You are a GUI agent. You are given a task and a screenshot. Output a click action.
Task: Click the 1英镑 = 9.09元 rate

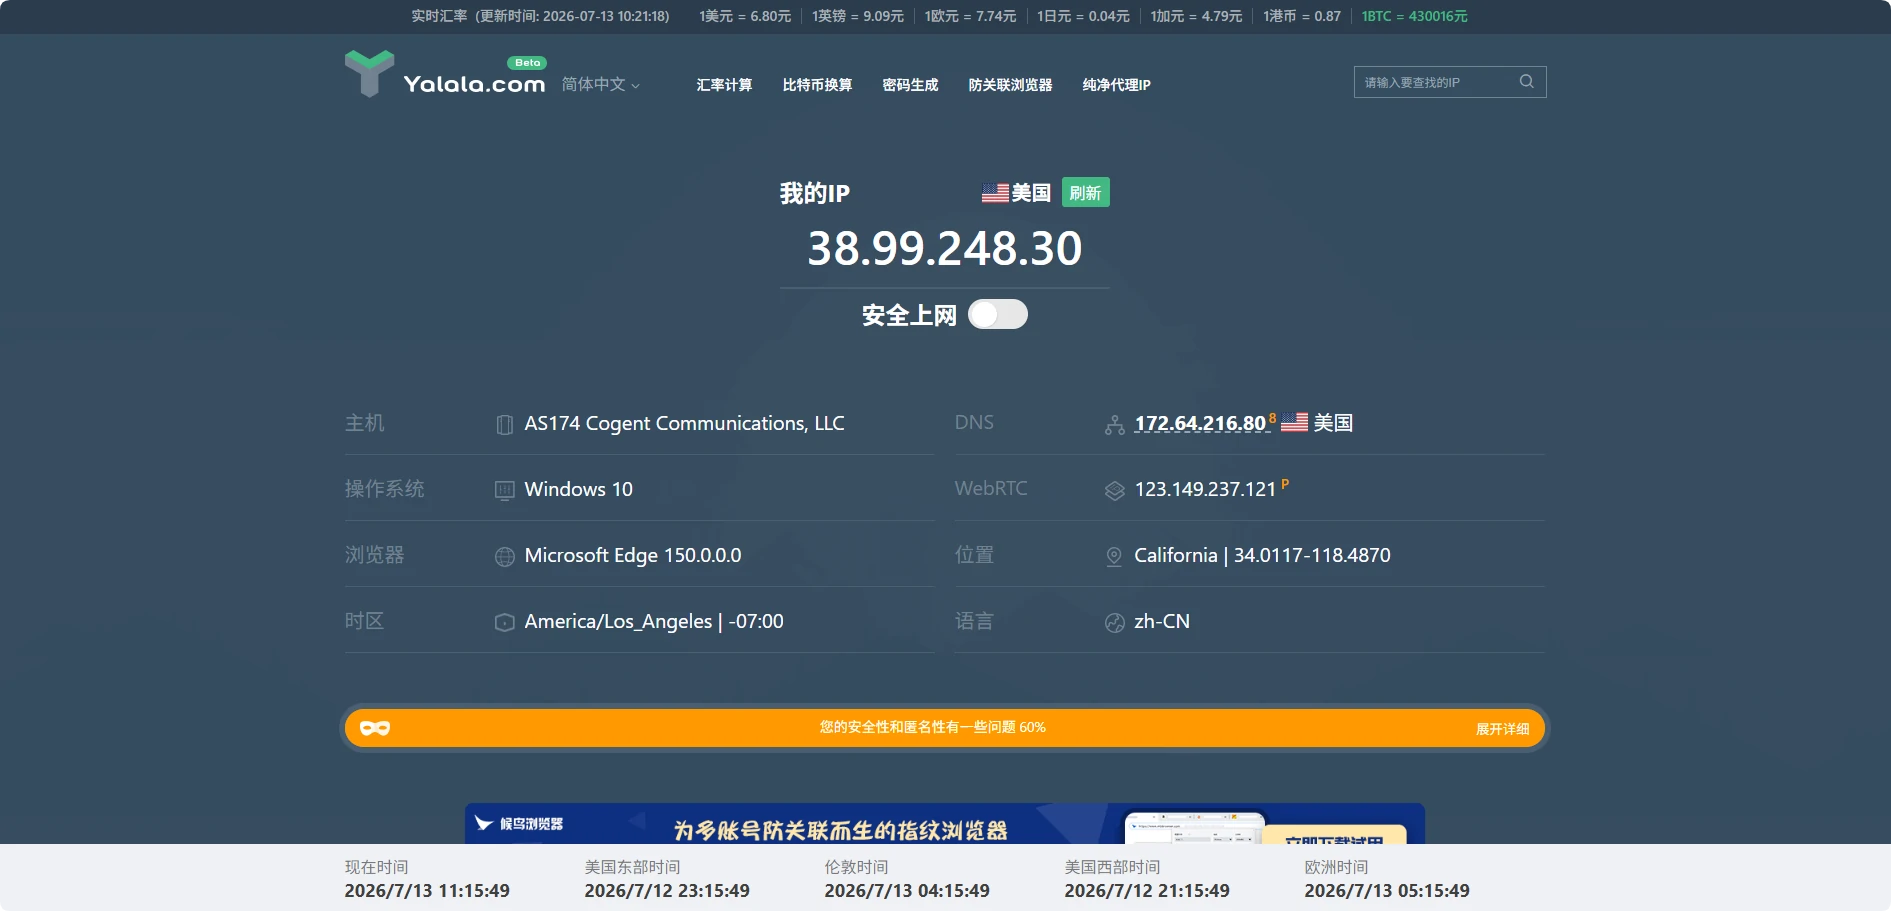pos(857,16)
